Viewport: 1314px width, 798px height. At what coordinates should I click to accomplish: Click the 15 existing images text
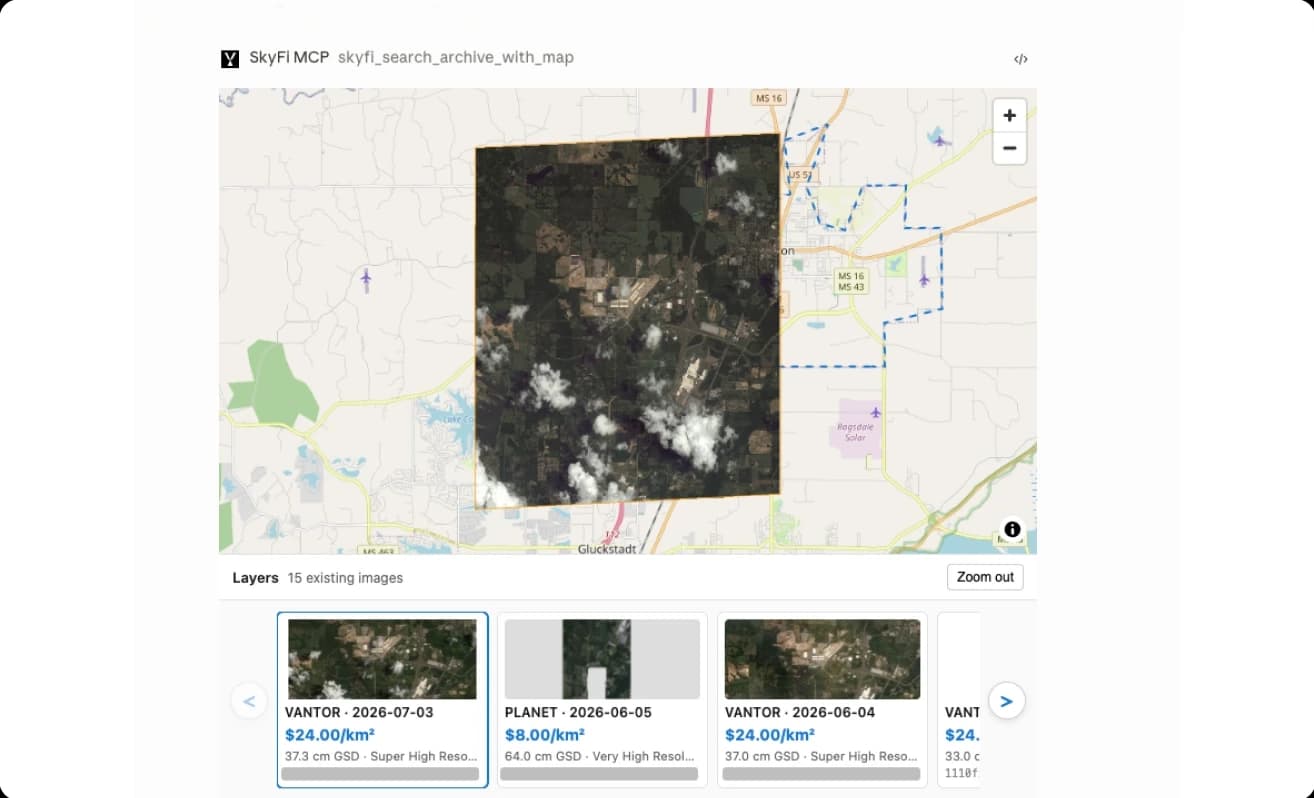tap(345, 578)
